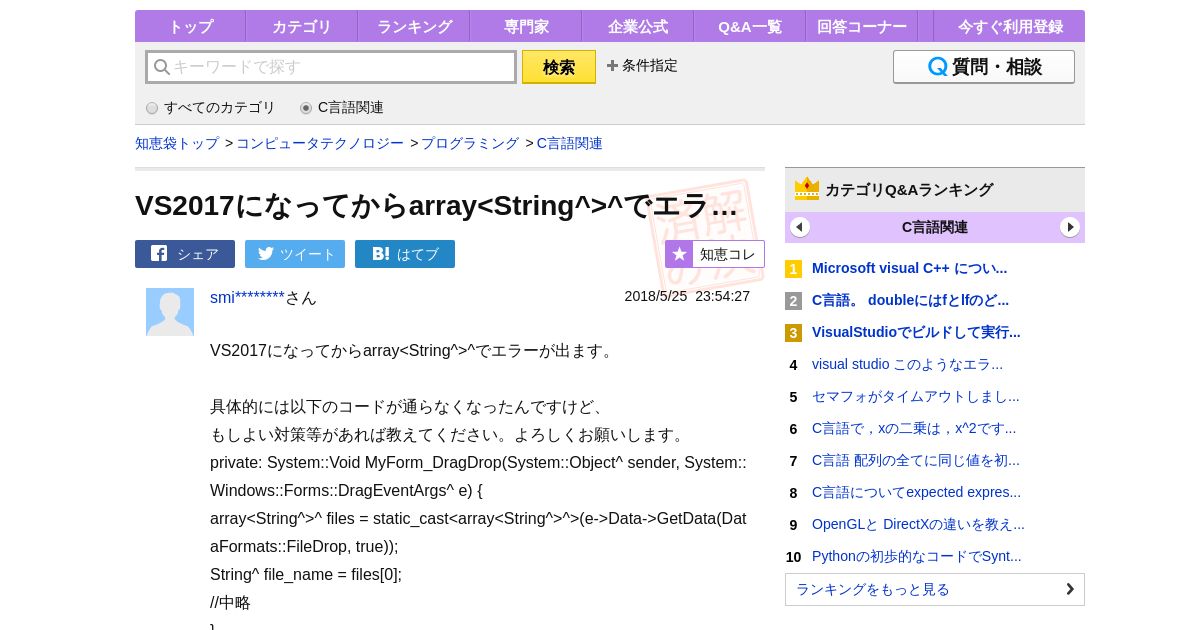1200x630 pixels.
Task: Click the rank 3 number badge
Action: (x=793, y=333)
